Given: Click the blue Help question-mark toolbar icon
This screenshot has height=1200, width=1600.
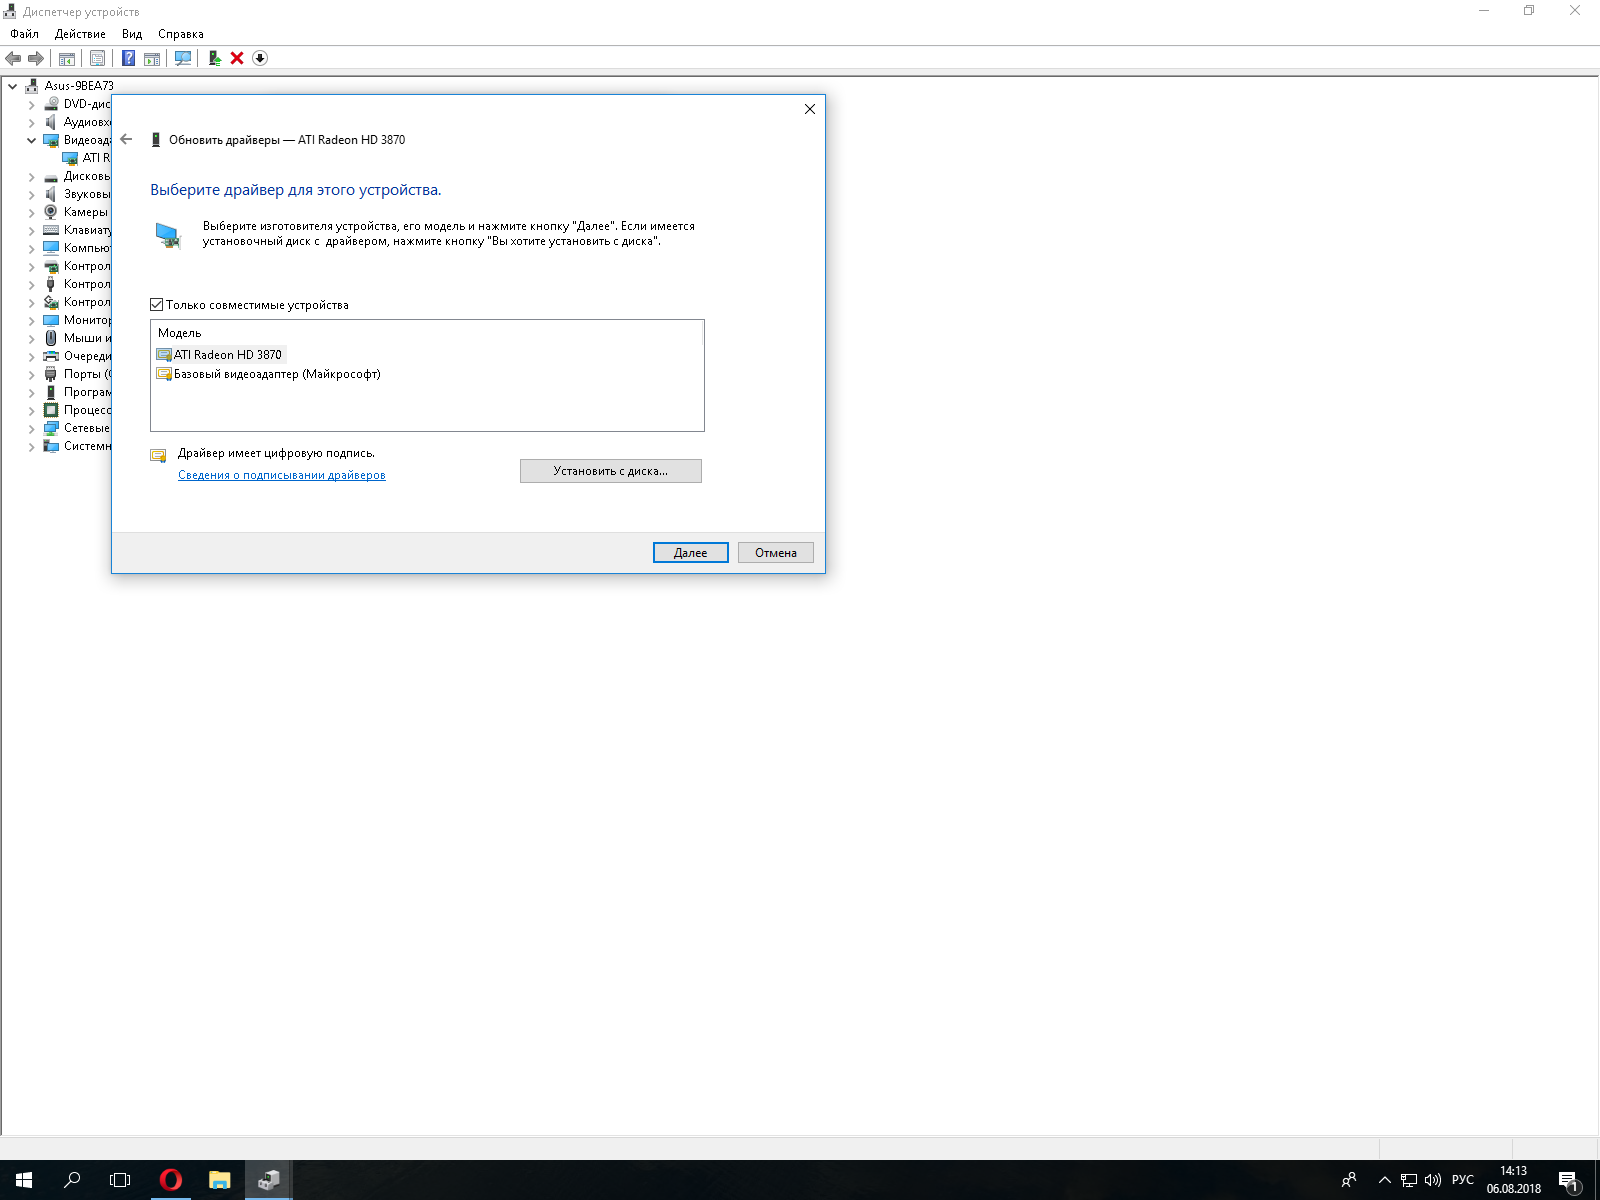Looking at the screenshot, I should click(x=128, y=58).
